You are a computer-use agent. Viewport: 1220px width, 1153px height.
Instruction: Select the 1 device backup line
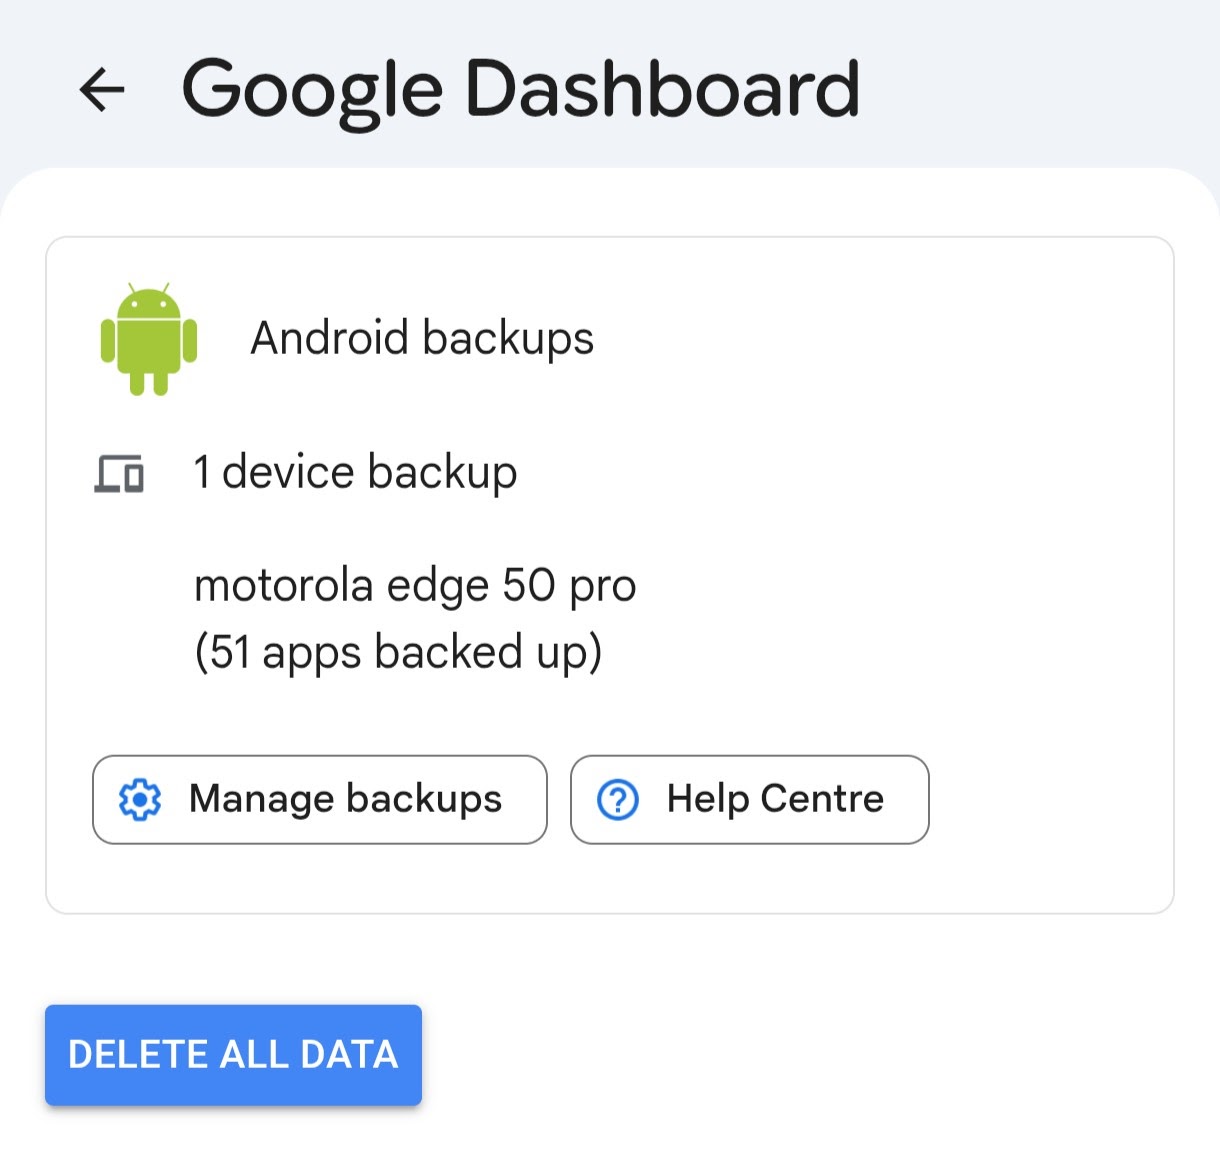pyautogui.click(x=355, y=472)
